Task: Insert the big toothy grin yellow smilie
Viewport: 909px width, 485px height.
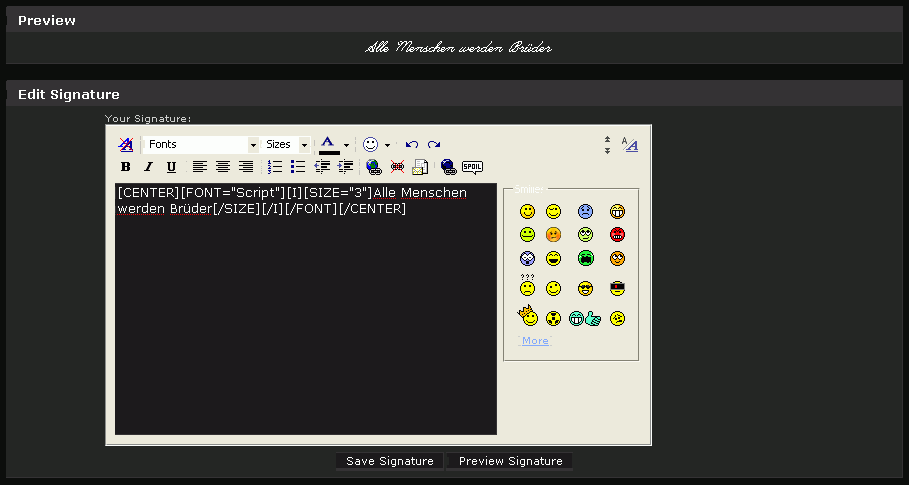Action: click(617, 211)
